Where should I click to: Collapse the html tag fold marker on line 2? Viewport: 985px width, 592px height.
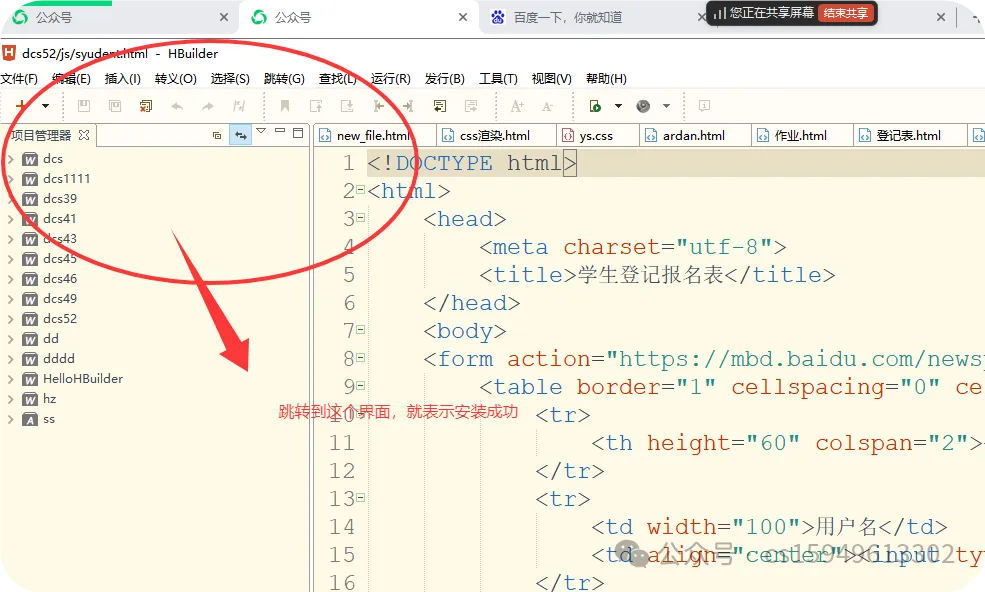(361, 190)
